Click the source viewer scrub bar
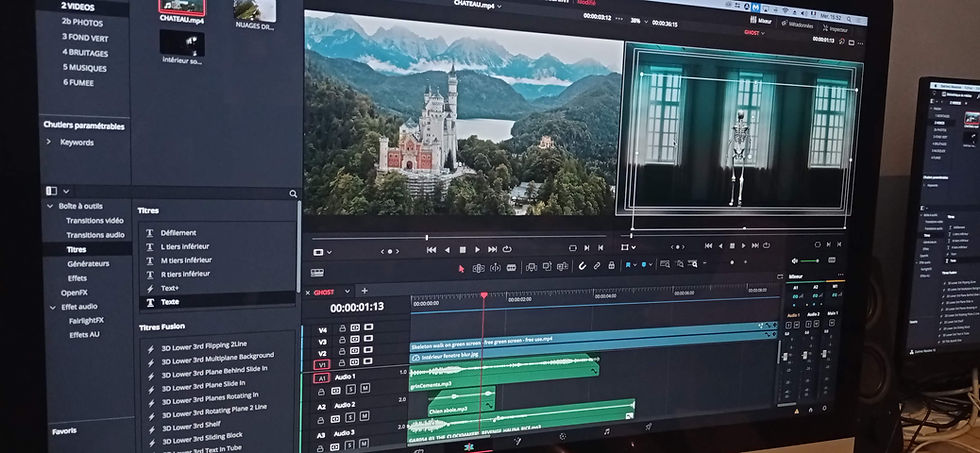 coord(459,237)
